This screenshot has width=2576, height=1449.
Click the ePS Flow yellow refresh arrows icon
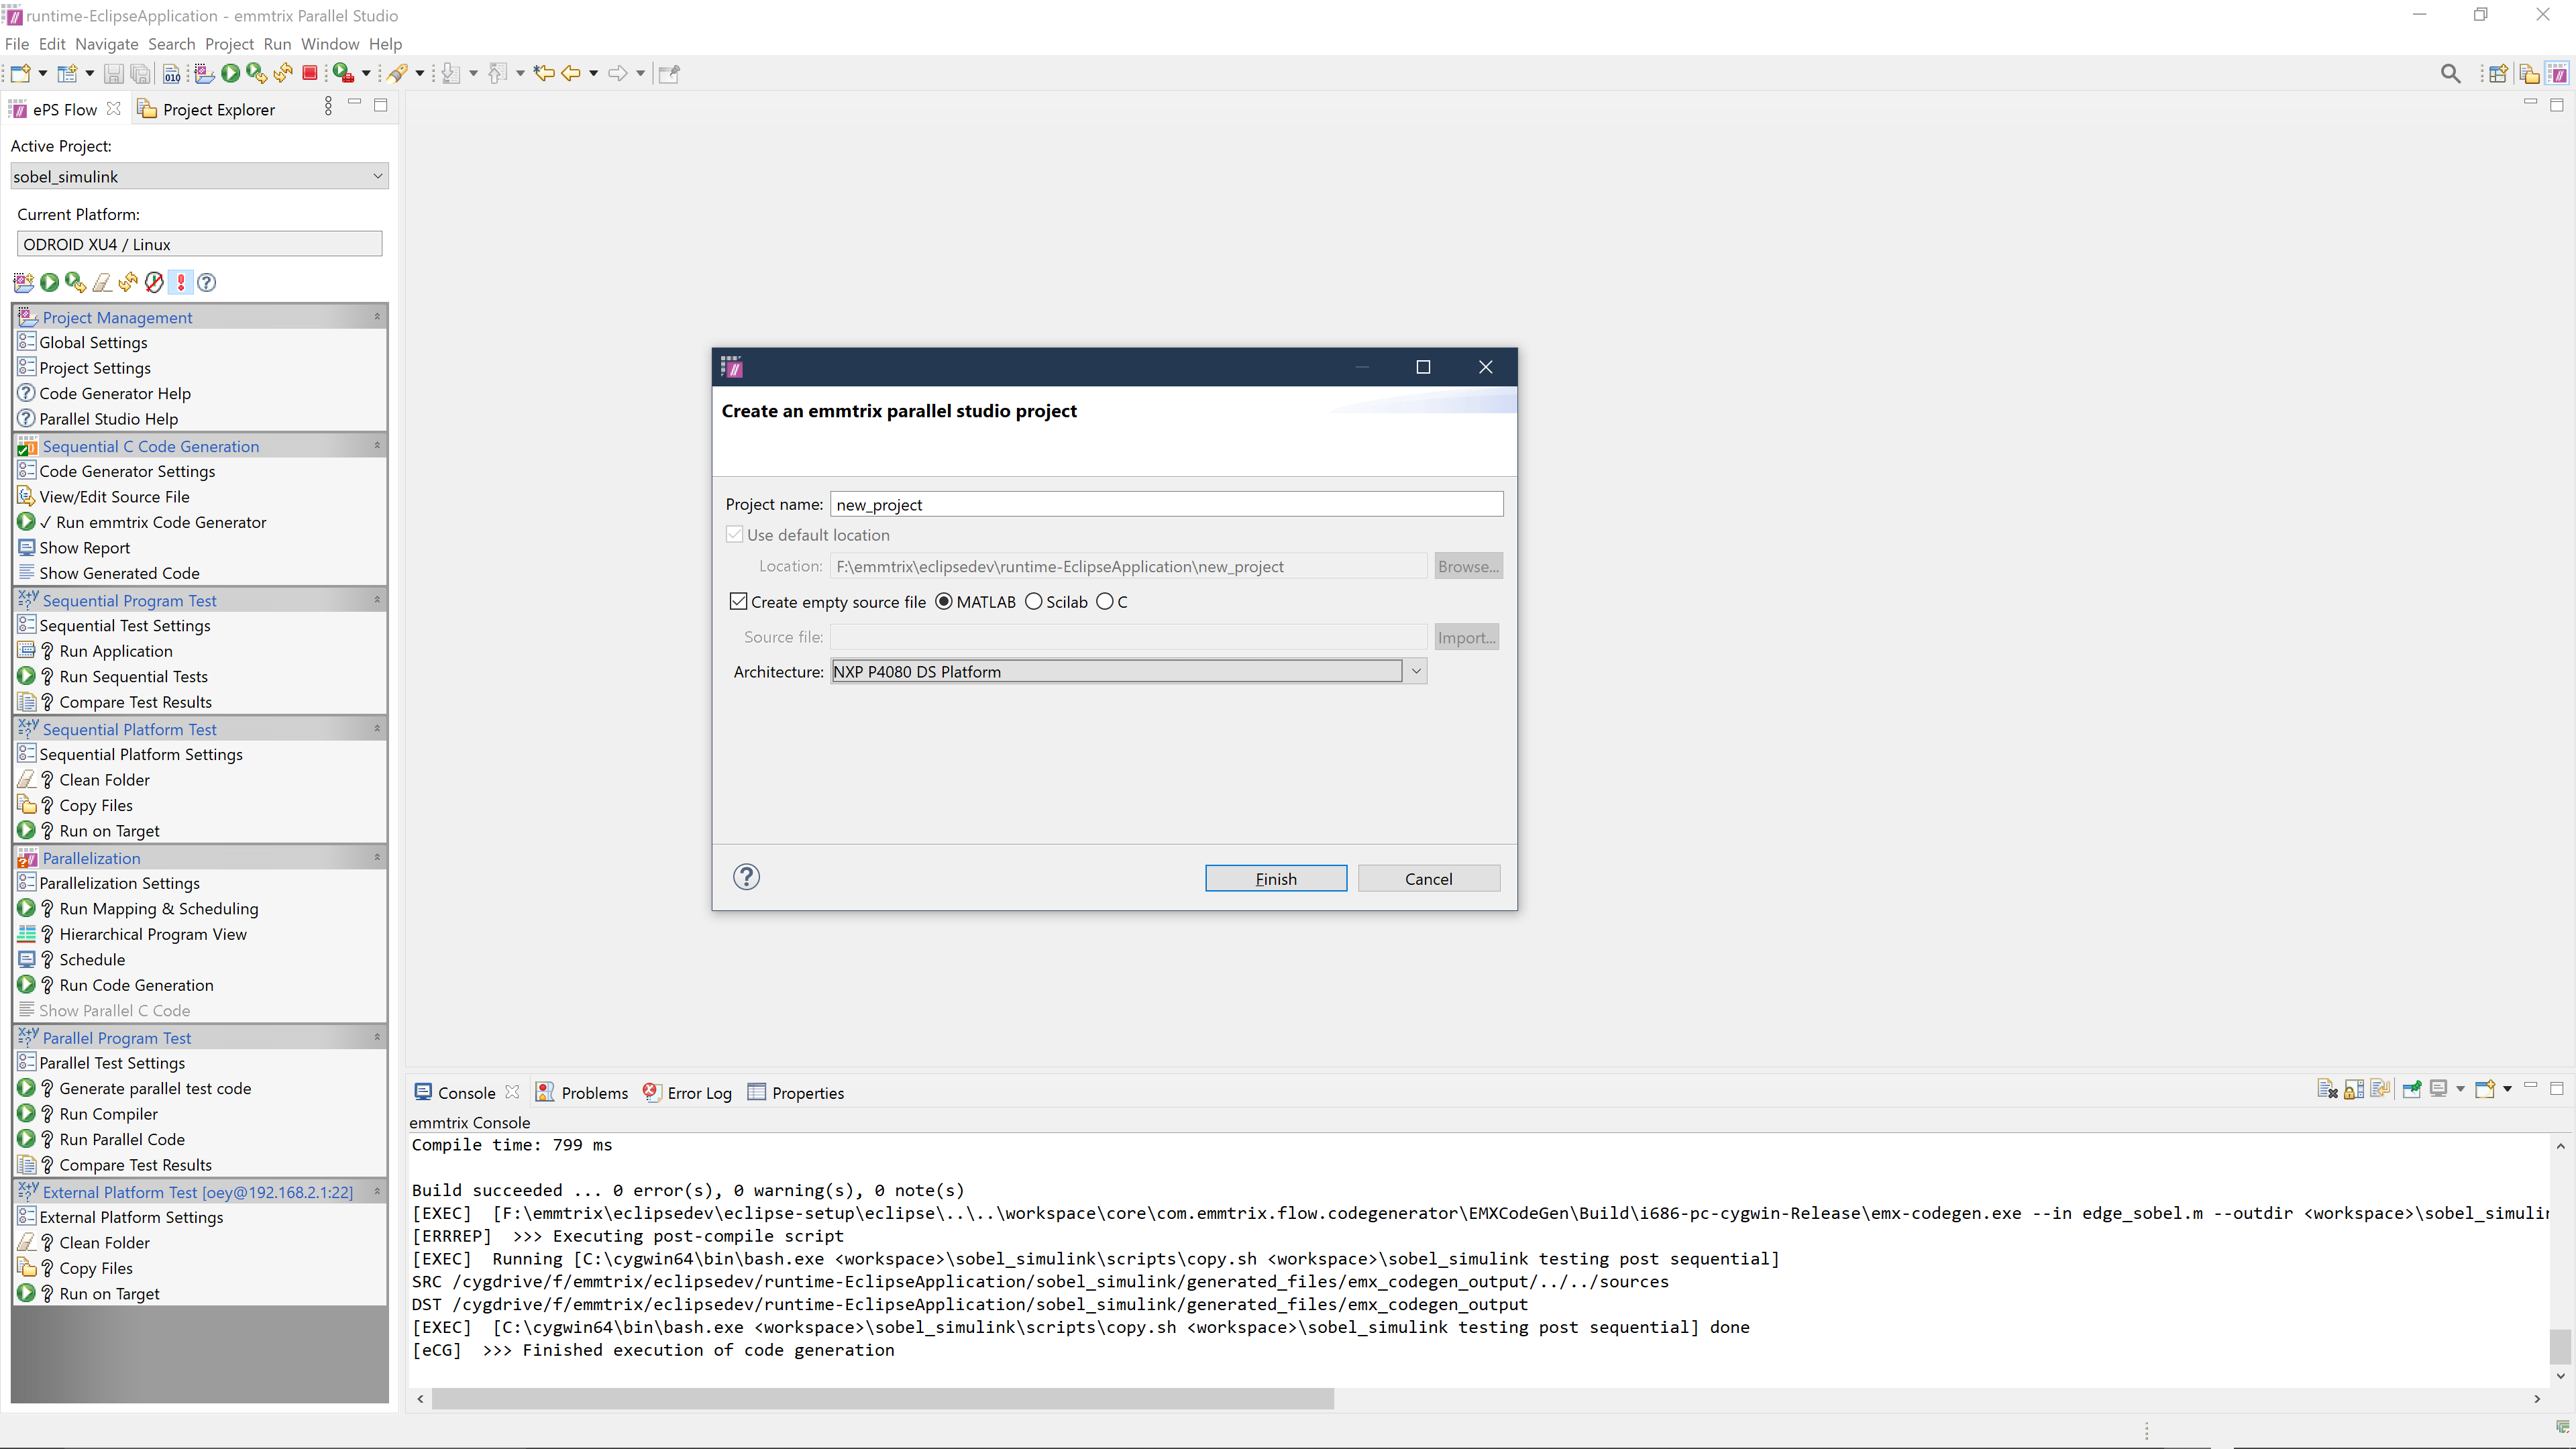point(128,283)
